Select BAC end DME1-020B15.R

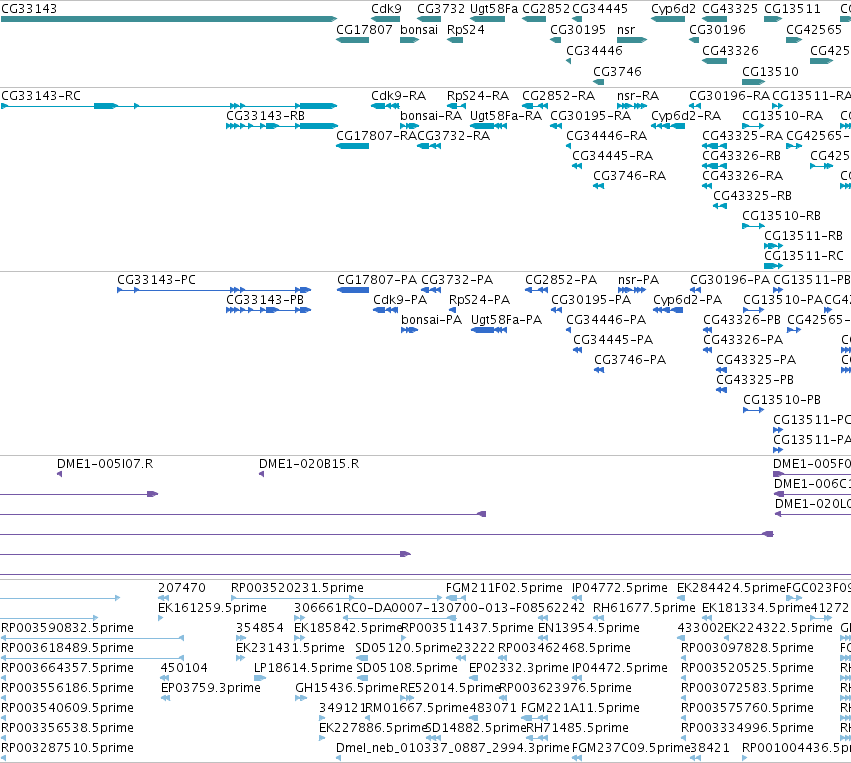309,464
